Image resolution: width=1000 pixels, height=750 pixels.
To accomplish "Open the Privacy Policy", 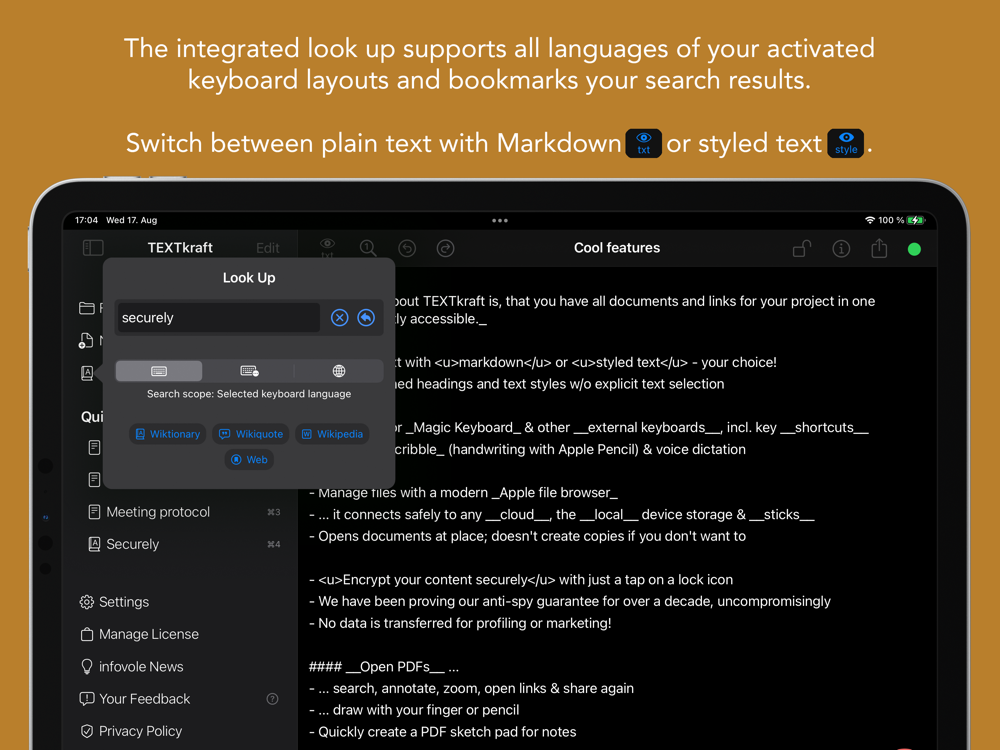I will point(131,731).
